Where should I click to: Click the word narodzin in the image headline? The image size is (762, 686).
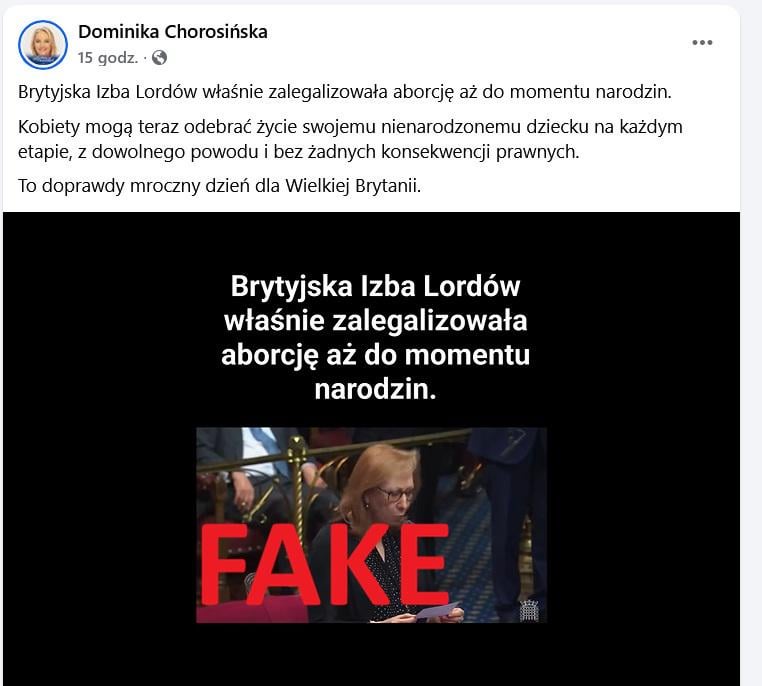(x=375, y=390)
